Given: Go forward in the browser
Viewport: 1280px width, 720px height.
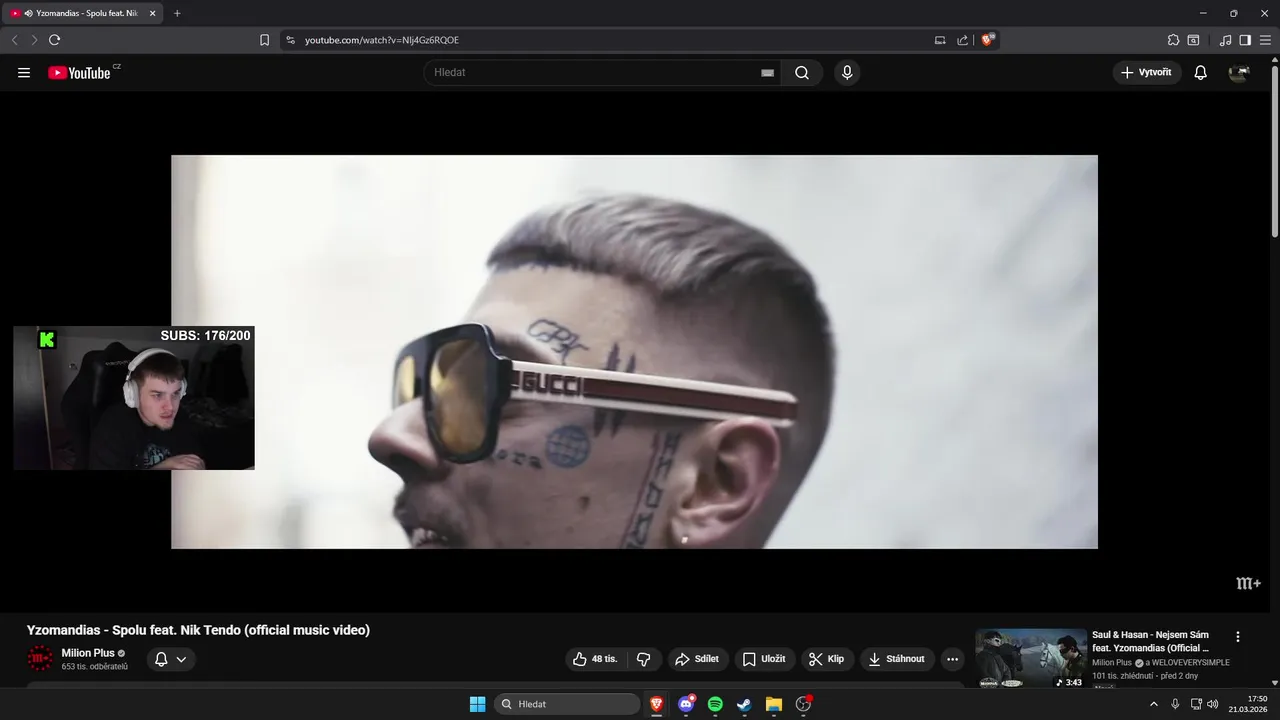Looking at the screenshot, I should [x=34, y=40].
